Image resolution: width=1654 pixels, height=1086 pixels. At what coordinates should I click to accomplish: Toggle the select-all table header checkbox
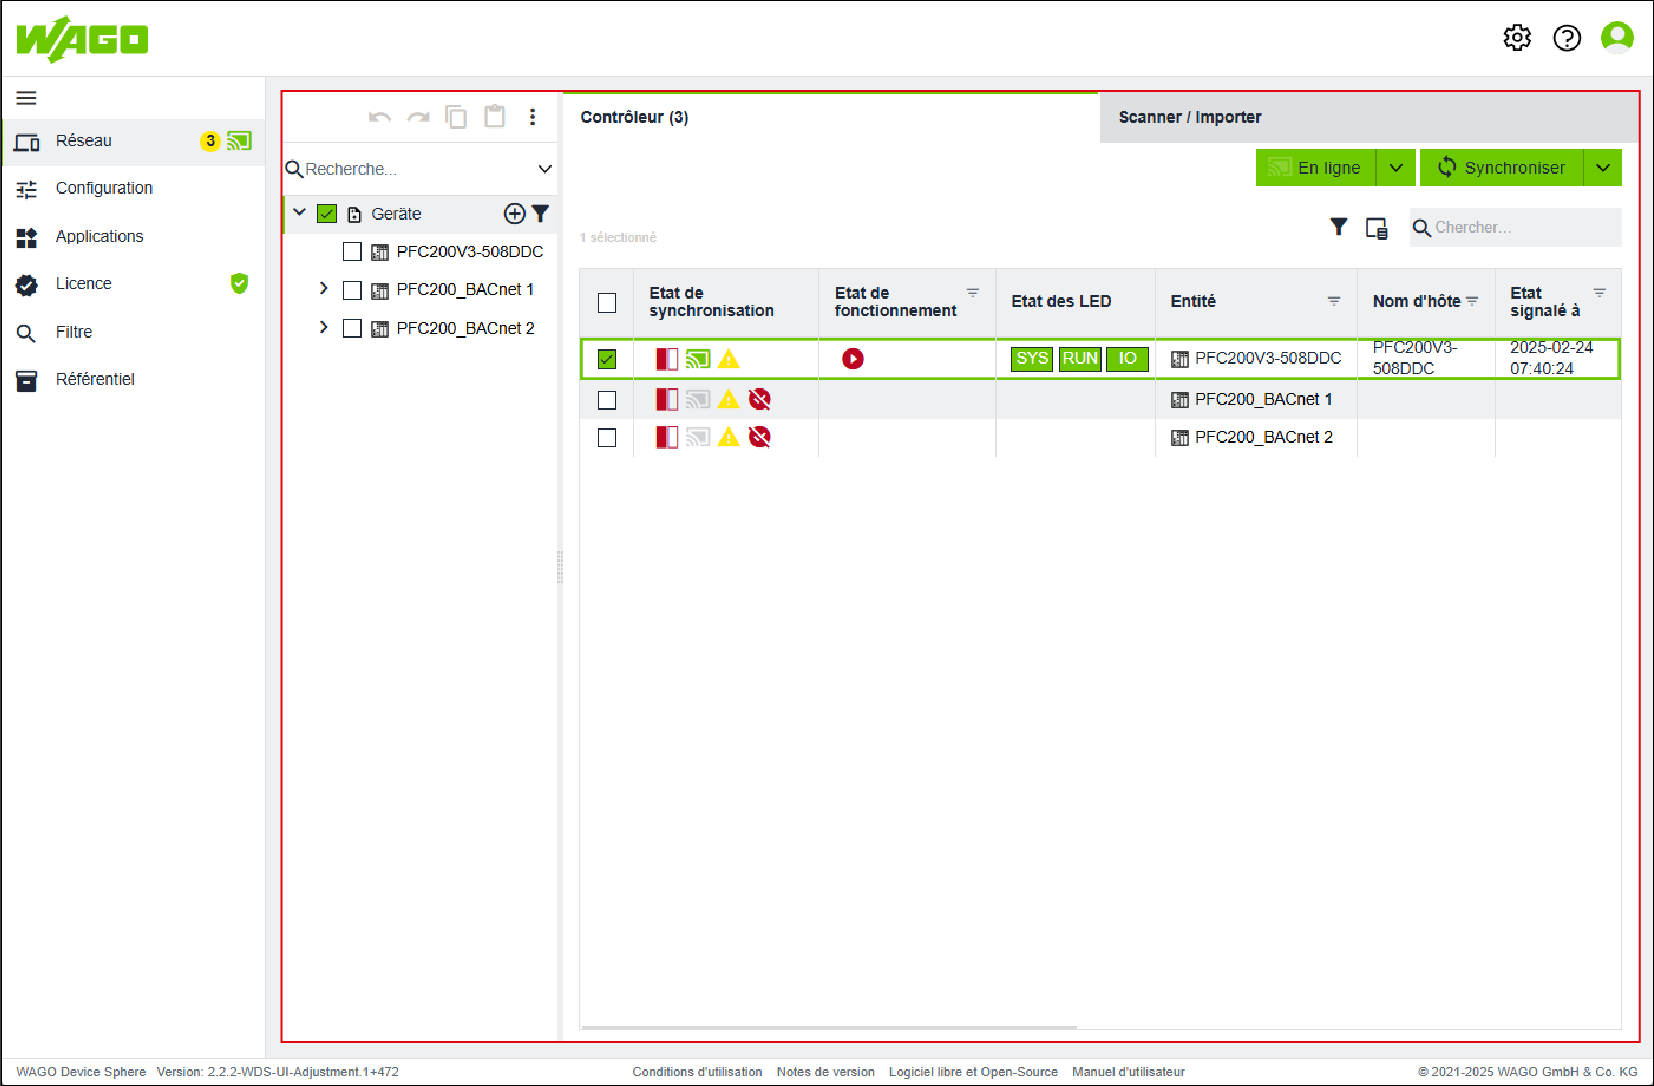click(x=607, y=302)
